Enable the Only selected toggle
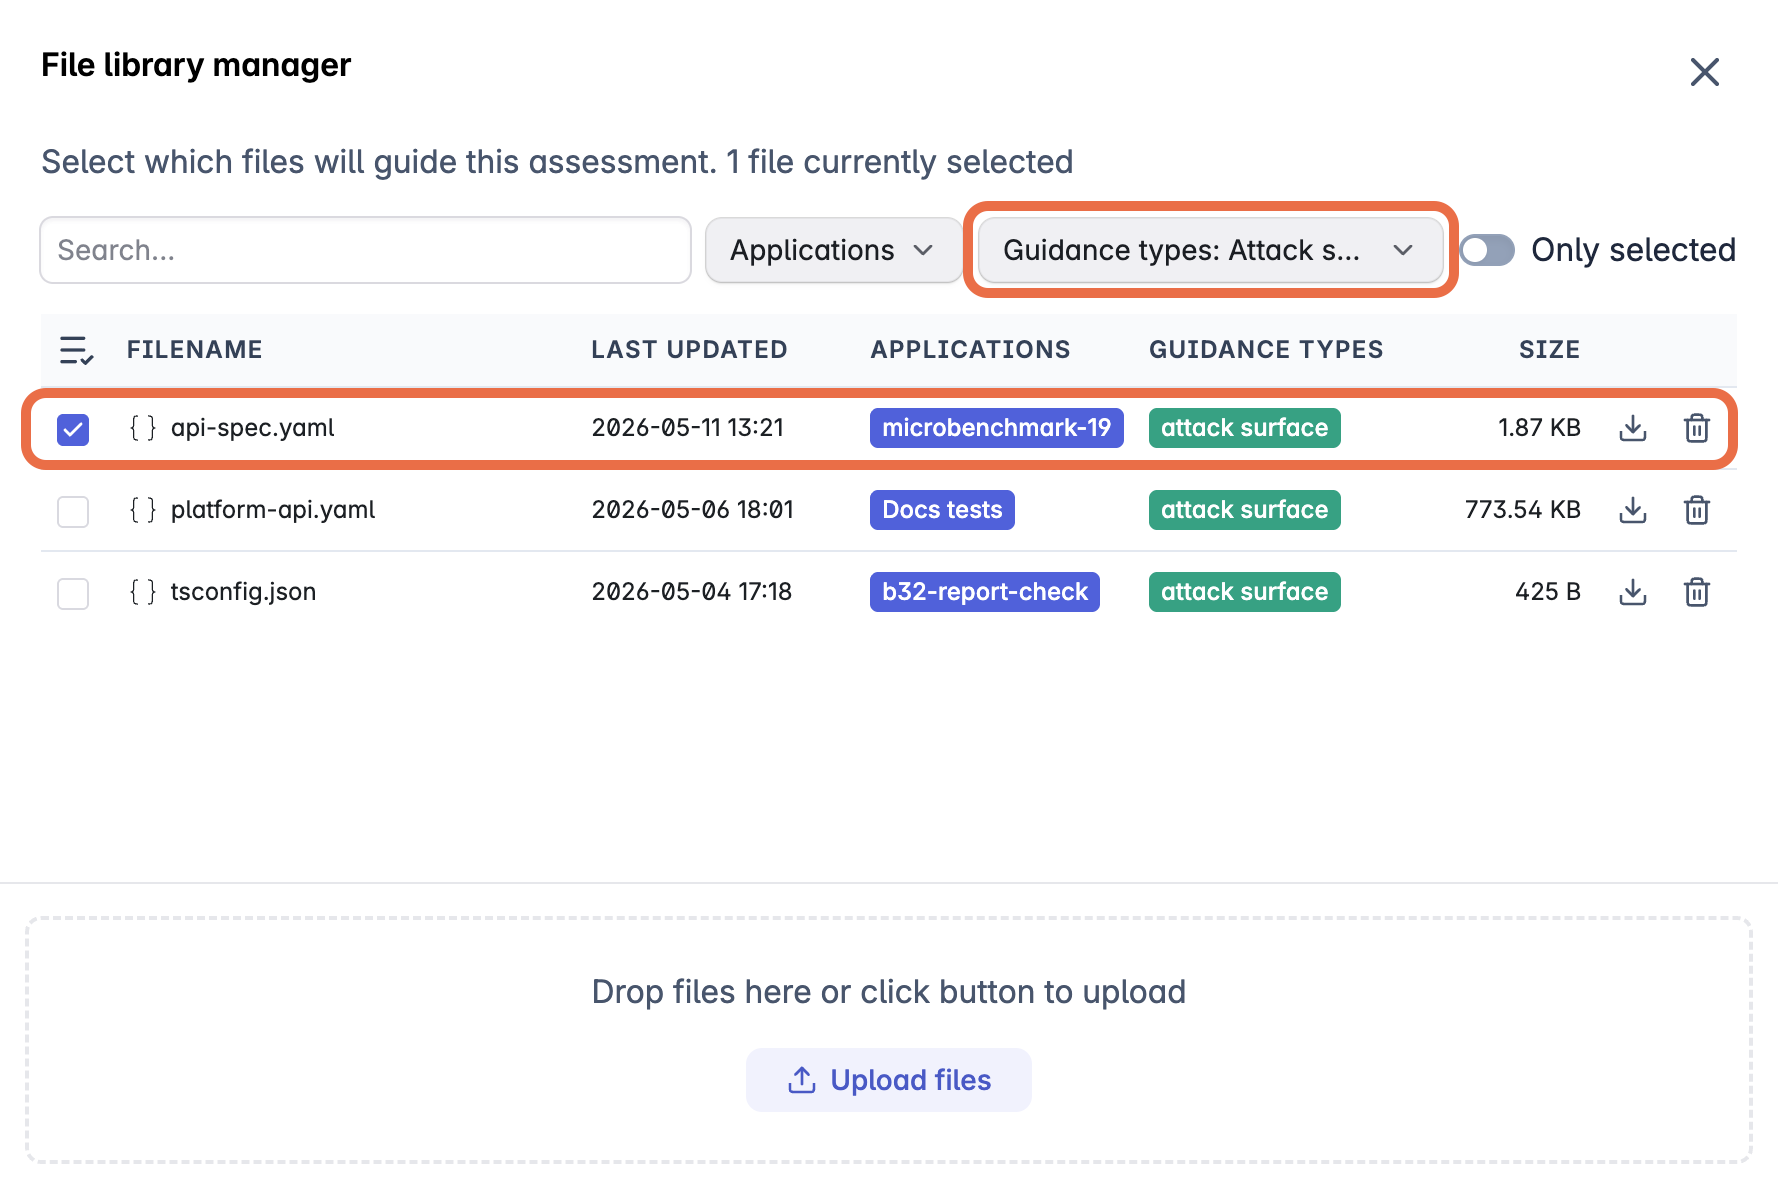Viewport: 1778px width, 1186px height. [1488, 250]
